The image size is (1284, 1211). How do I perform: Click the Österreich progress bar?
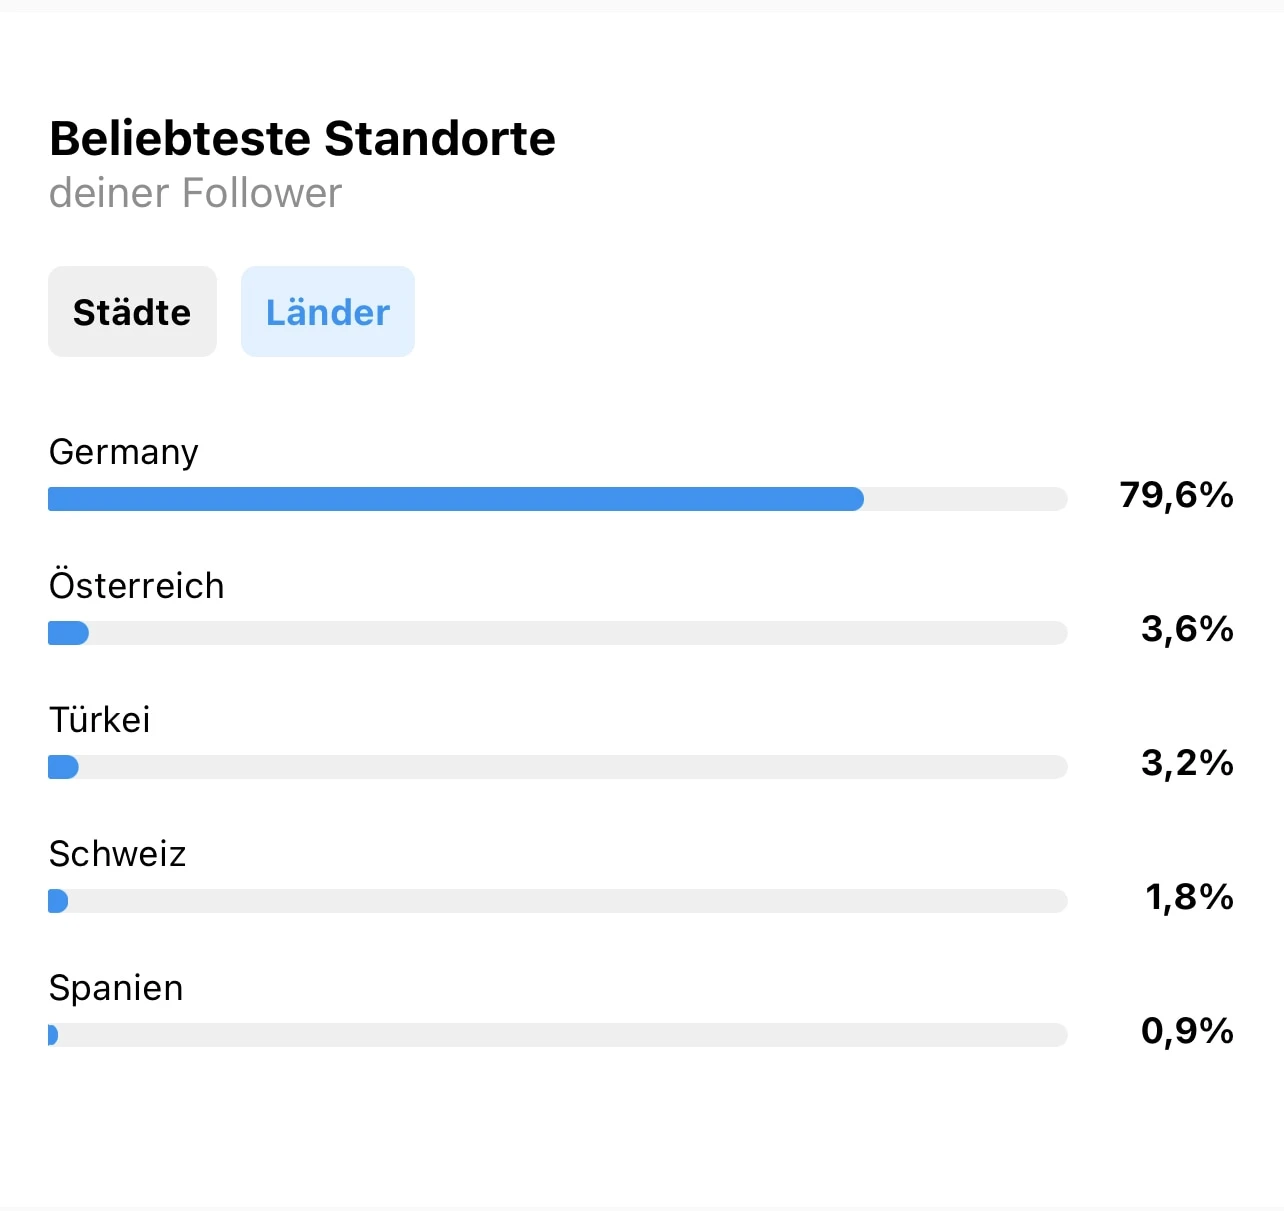coord(557,633)
